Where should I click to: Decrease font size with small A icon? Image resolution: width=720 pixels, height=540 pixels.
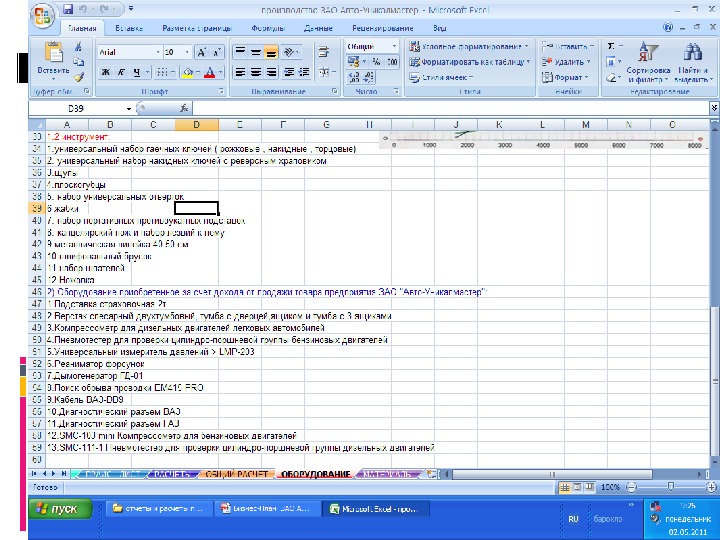[x=216, y=52]
